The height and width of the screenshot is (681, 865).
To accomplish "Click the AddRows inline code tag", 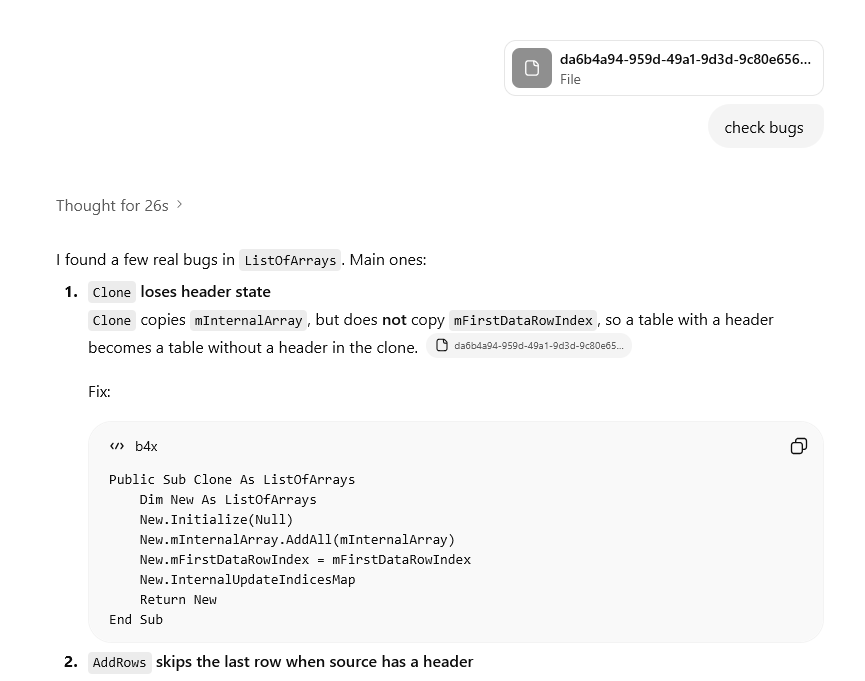I will 119,662.
